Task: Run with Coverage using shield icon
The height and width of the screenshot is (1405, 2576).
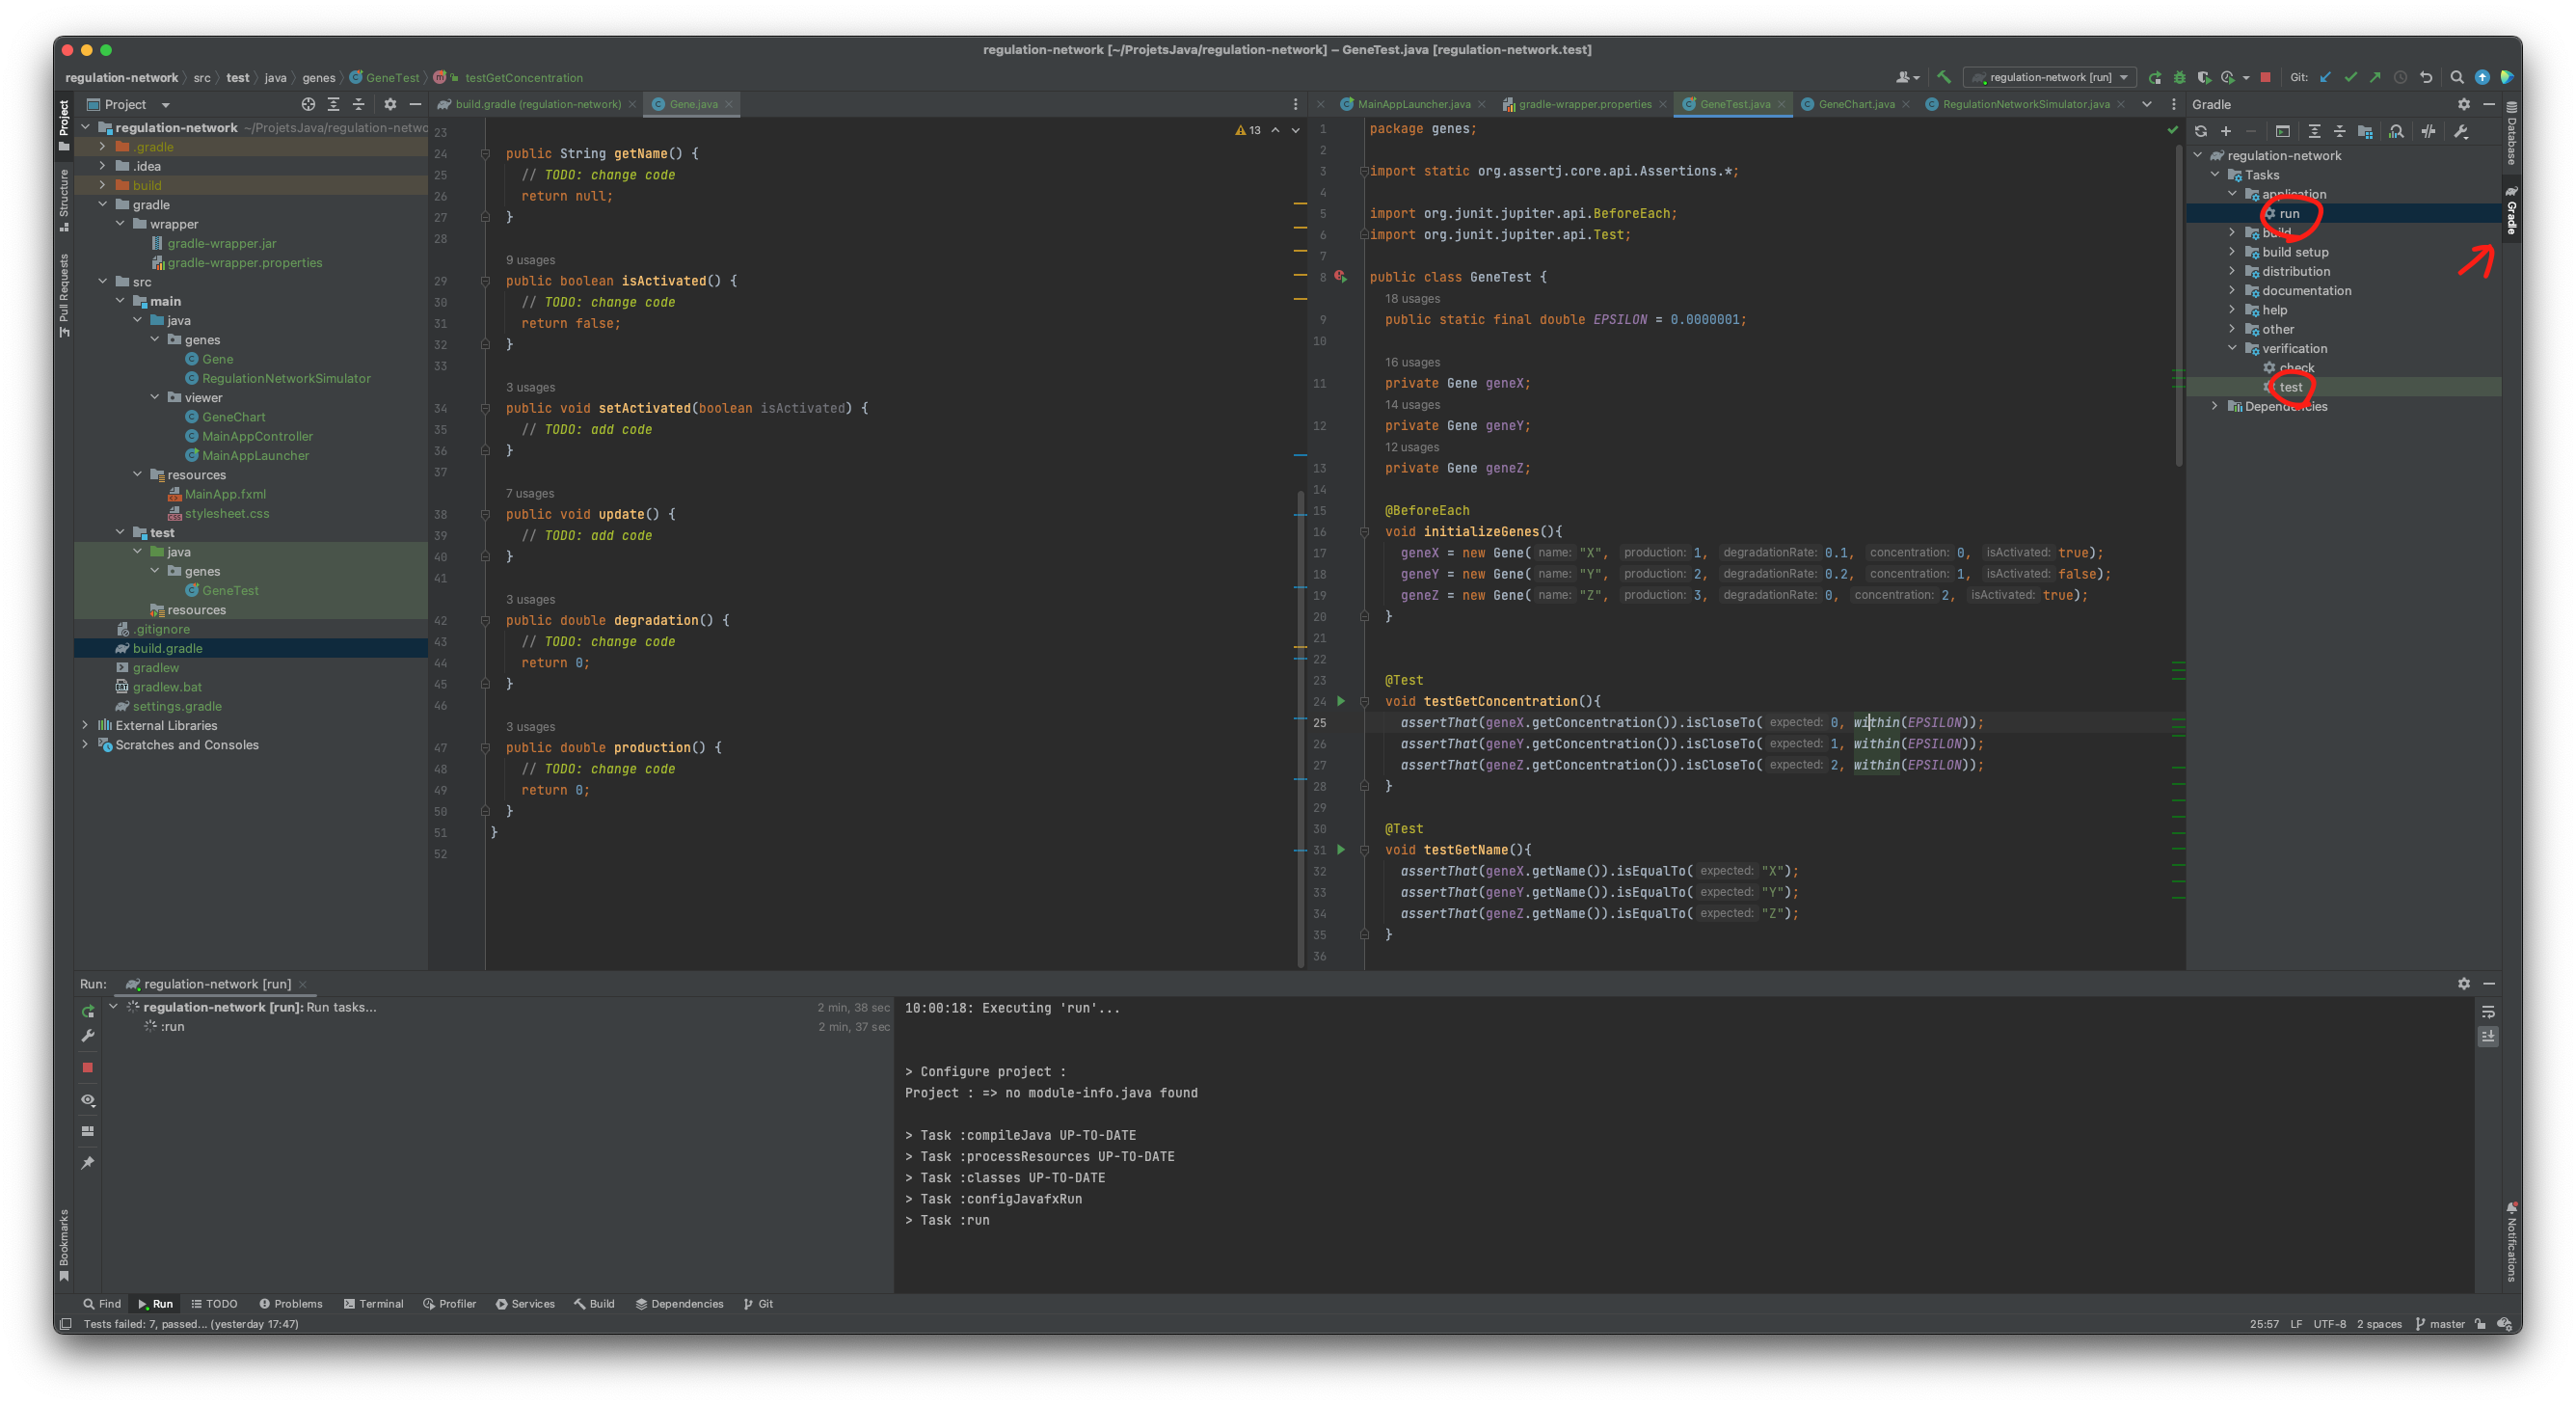Action: pos(2203,77)
